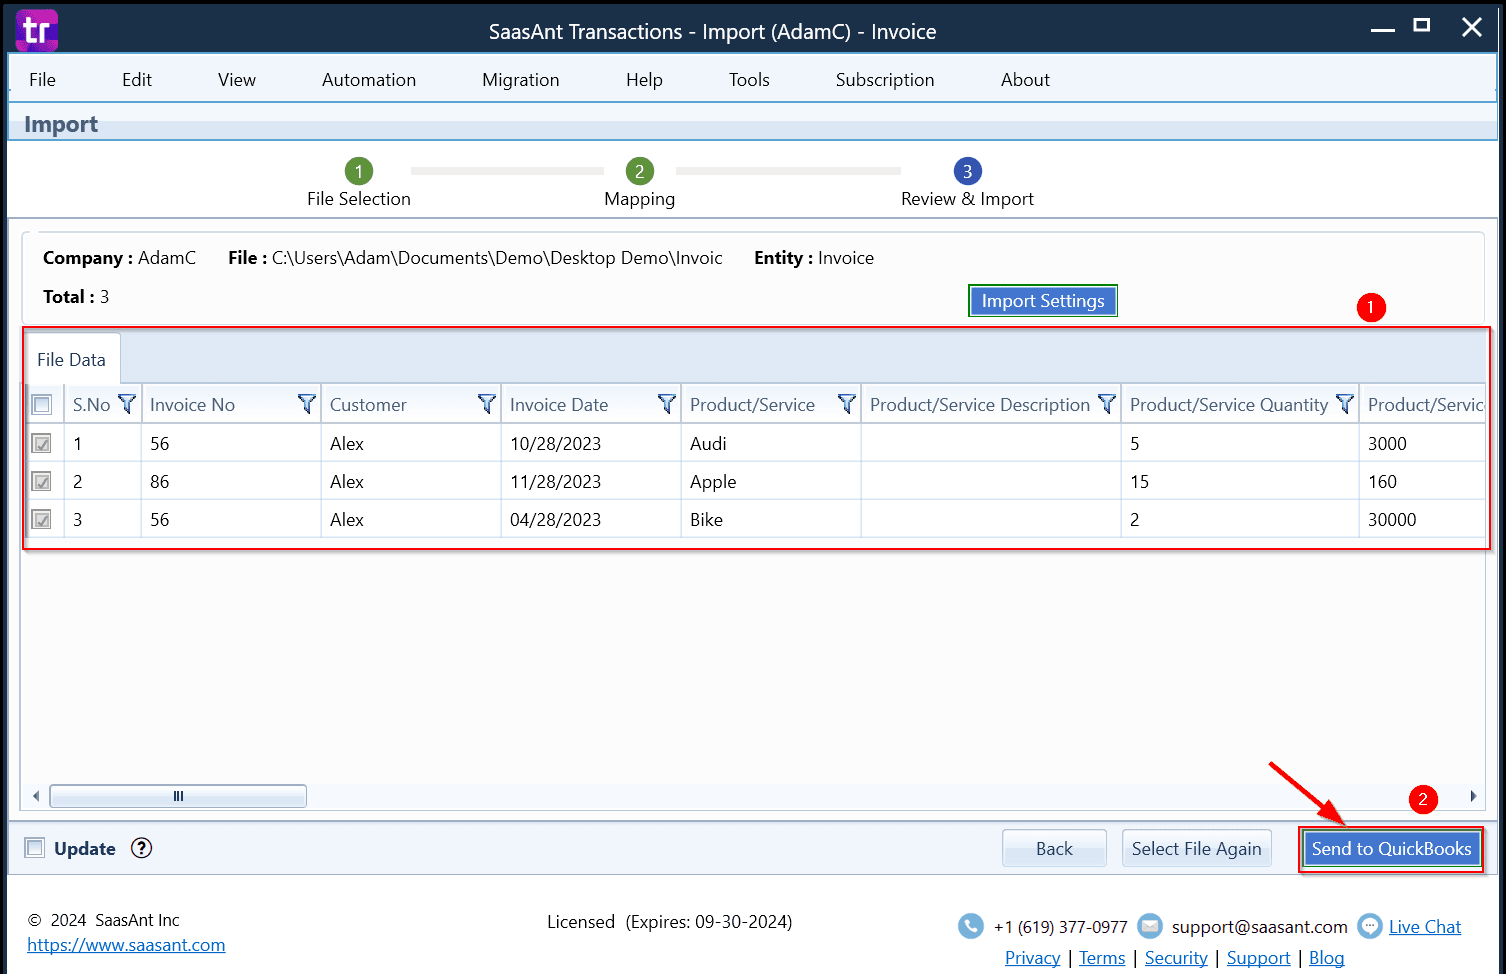This screenshot has height=974, width=1506.
Task: Open the About menu
Action: point(1025,80)
